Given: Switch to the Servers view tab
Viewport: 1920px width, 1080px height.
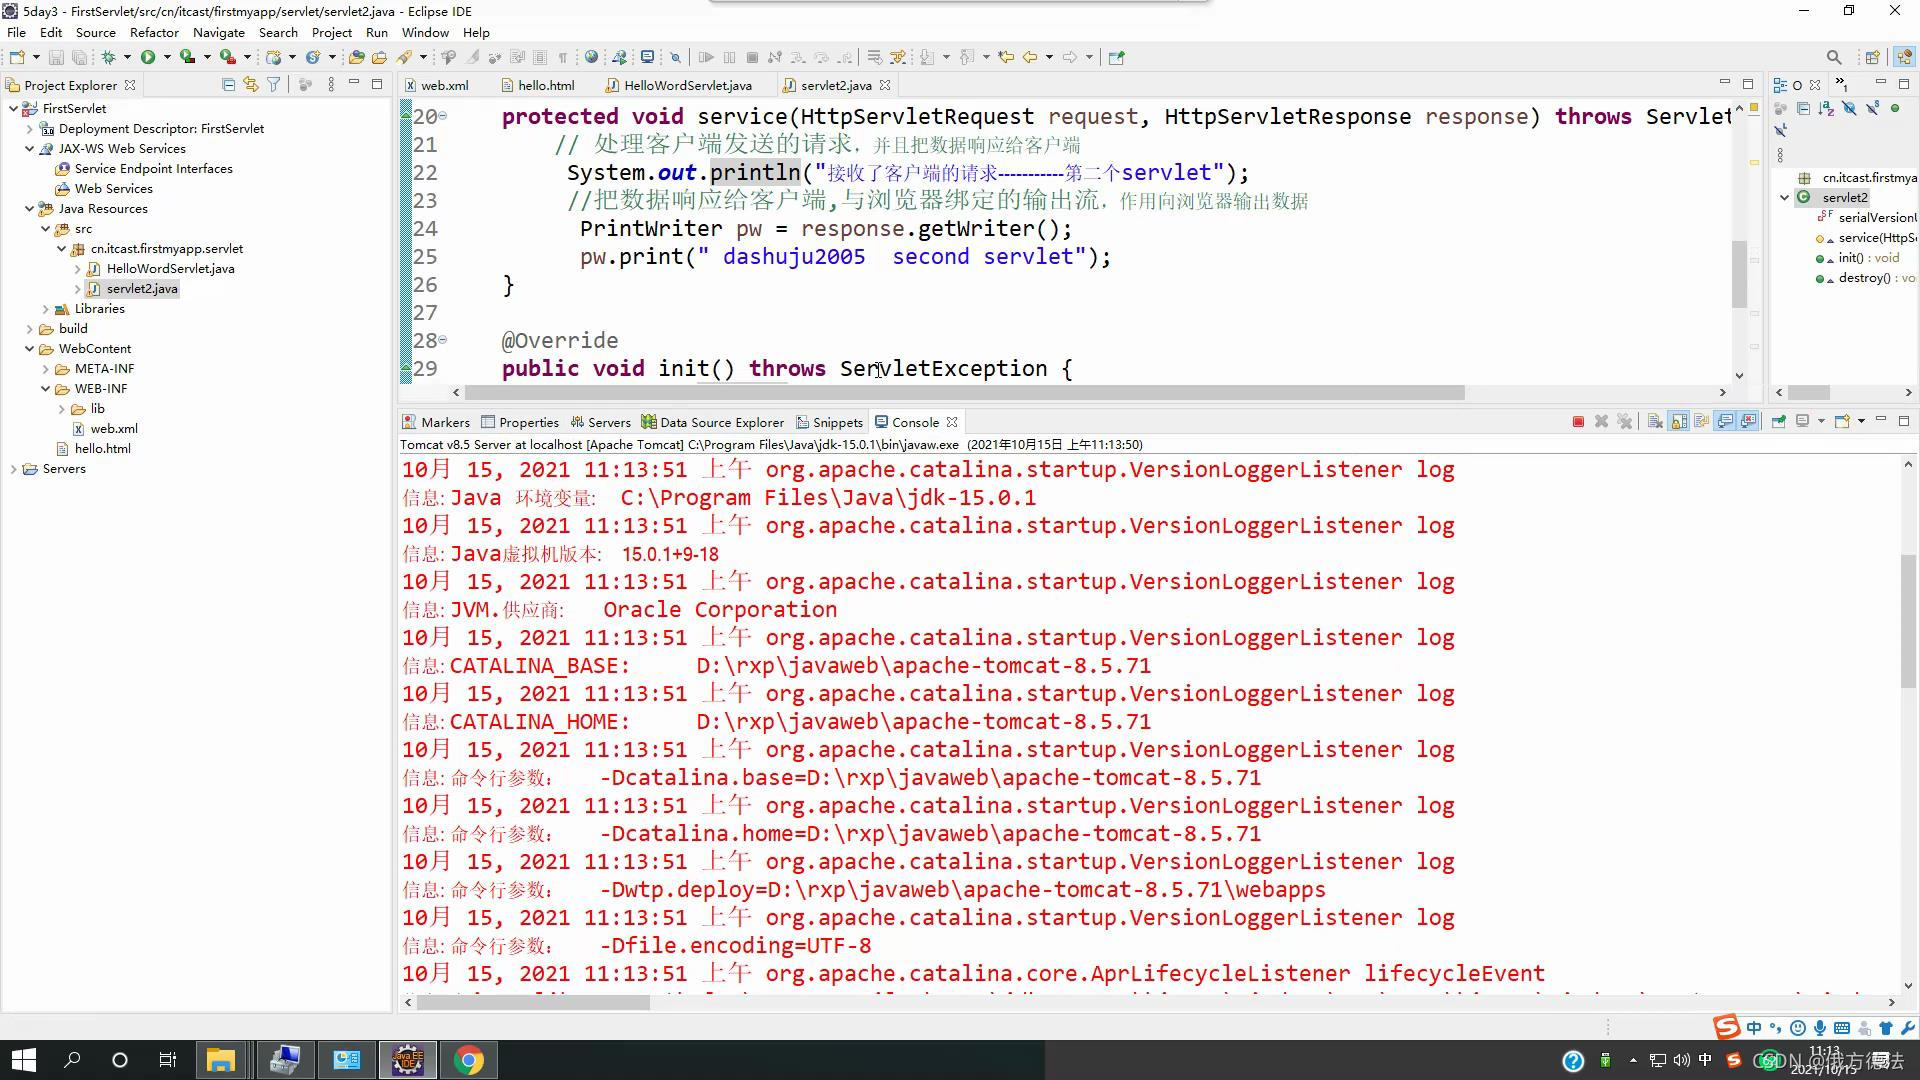Looking at the screenshot, I should pos(600,422).
